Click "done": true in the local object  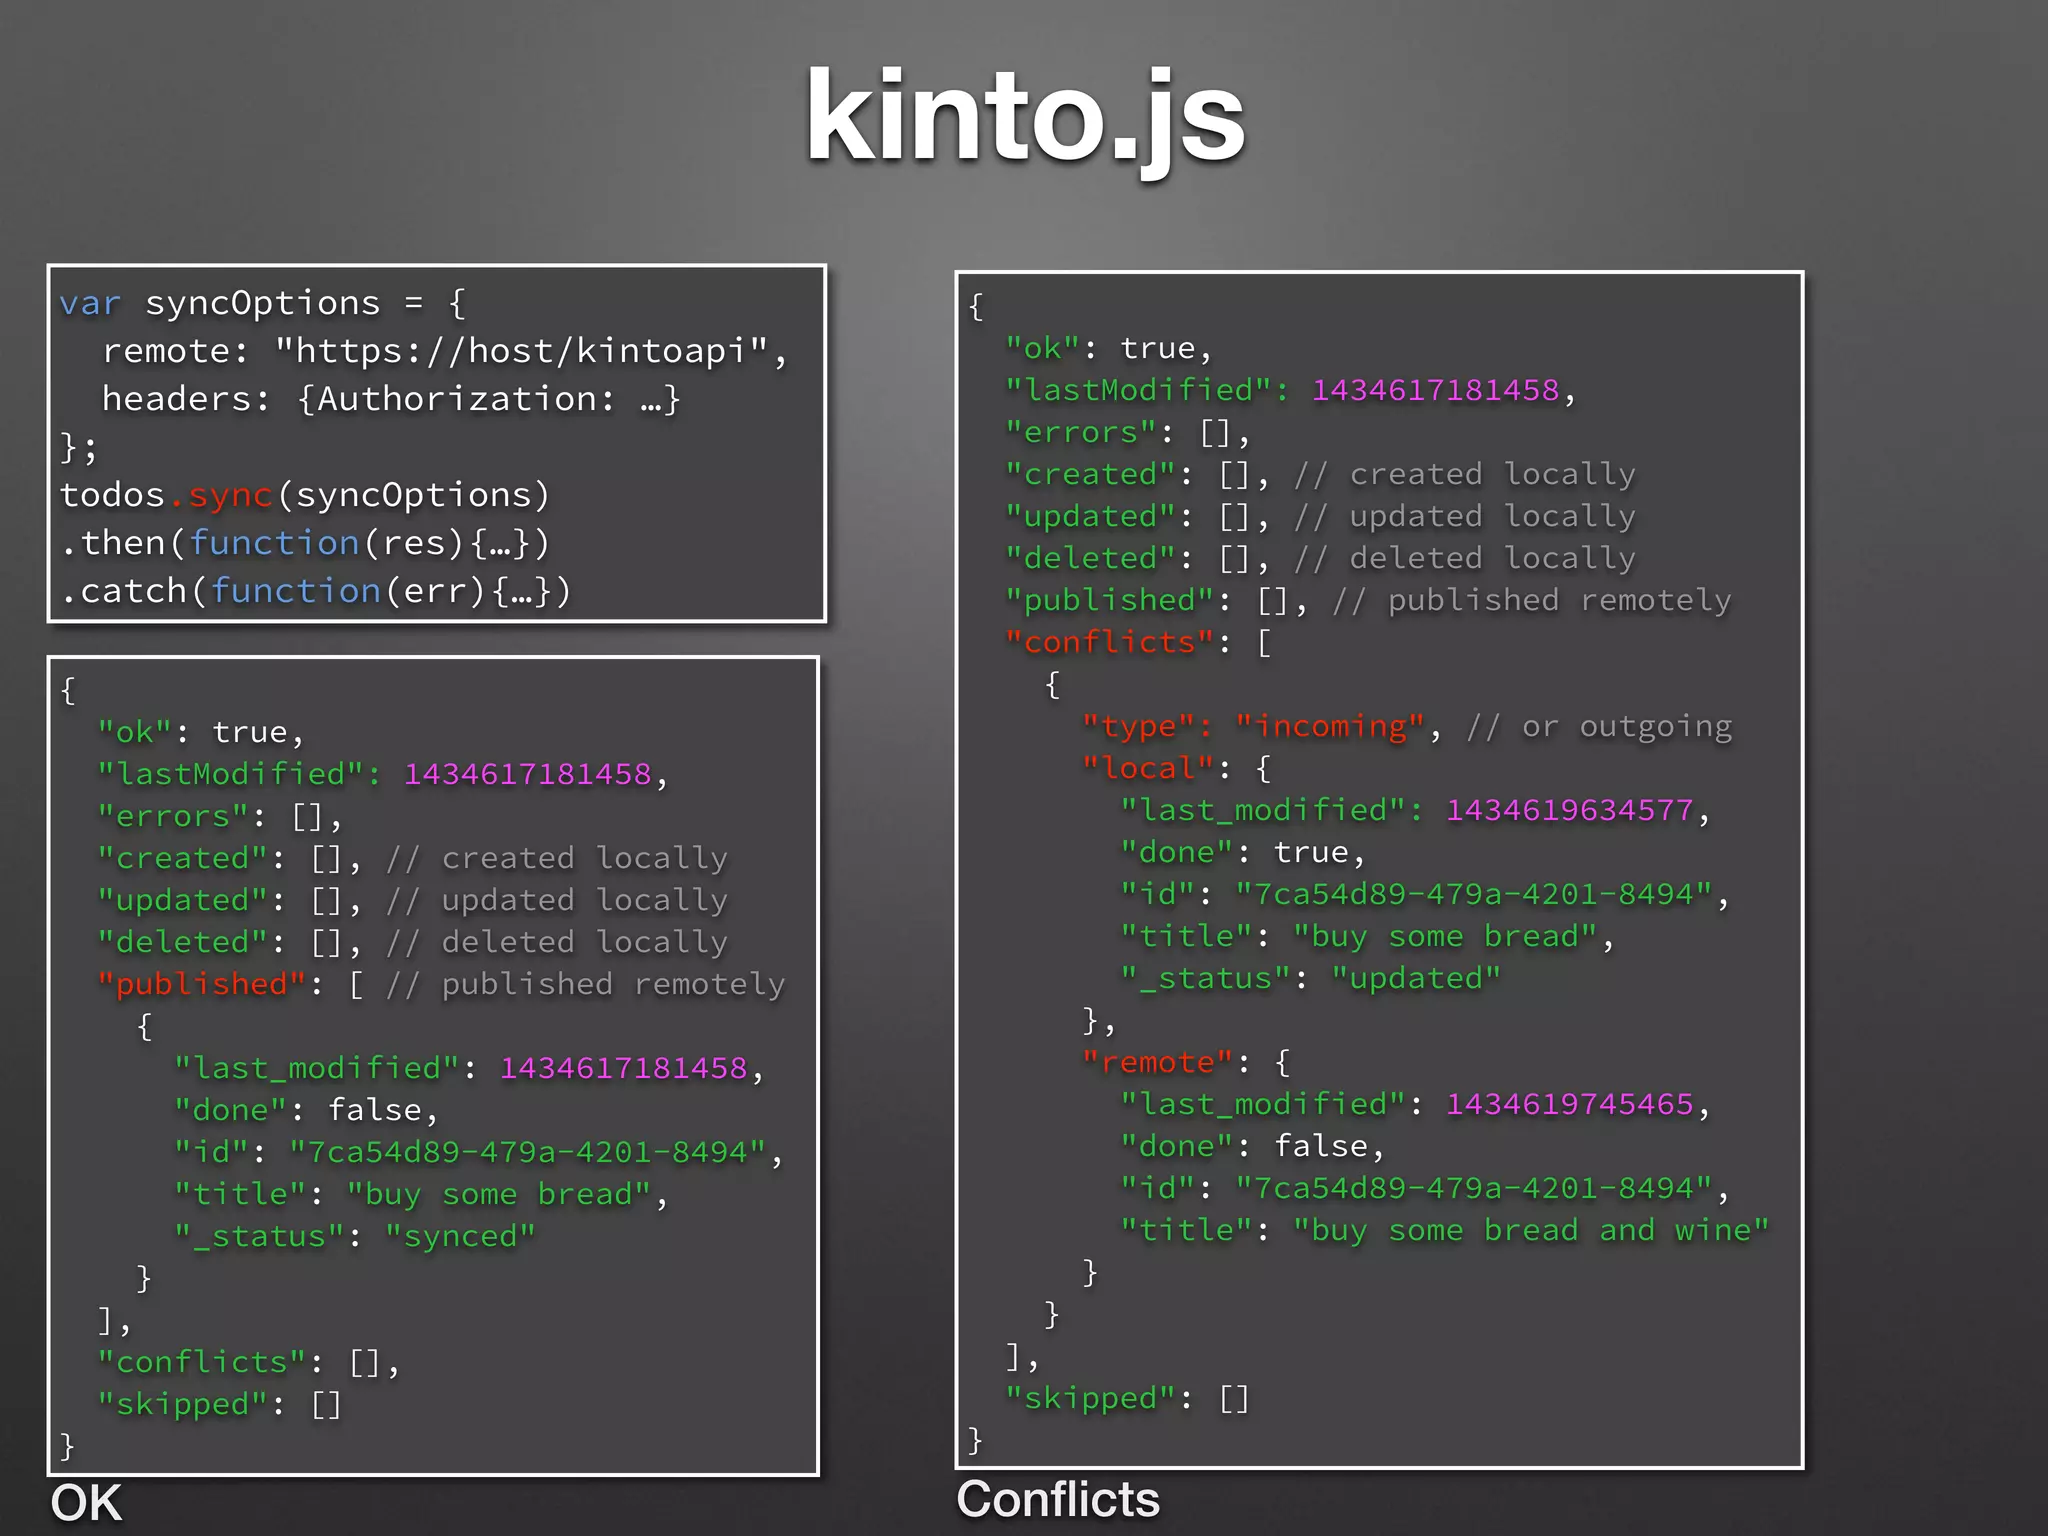[1243, 852]
